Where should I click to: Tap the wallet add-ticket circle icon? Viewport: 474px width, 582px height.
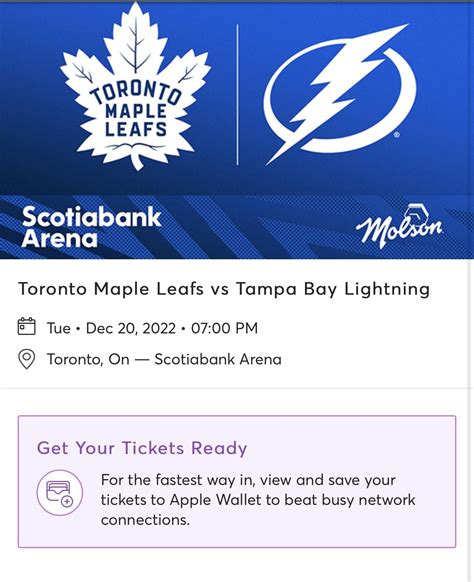60,493
